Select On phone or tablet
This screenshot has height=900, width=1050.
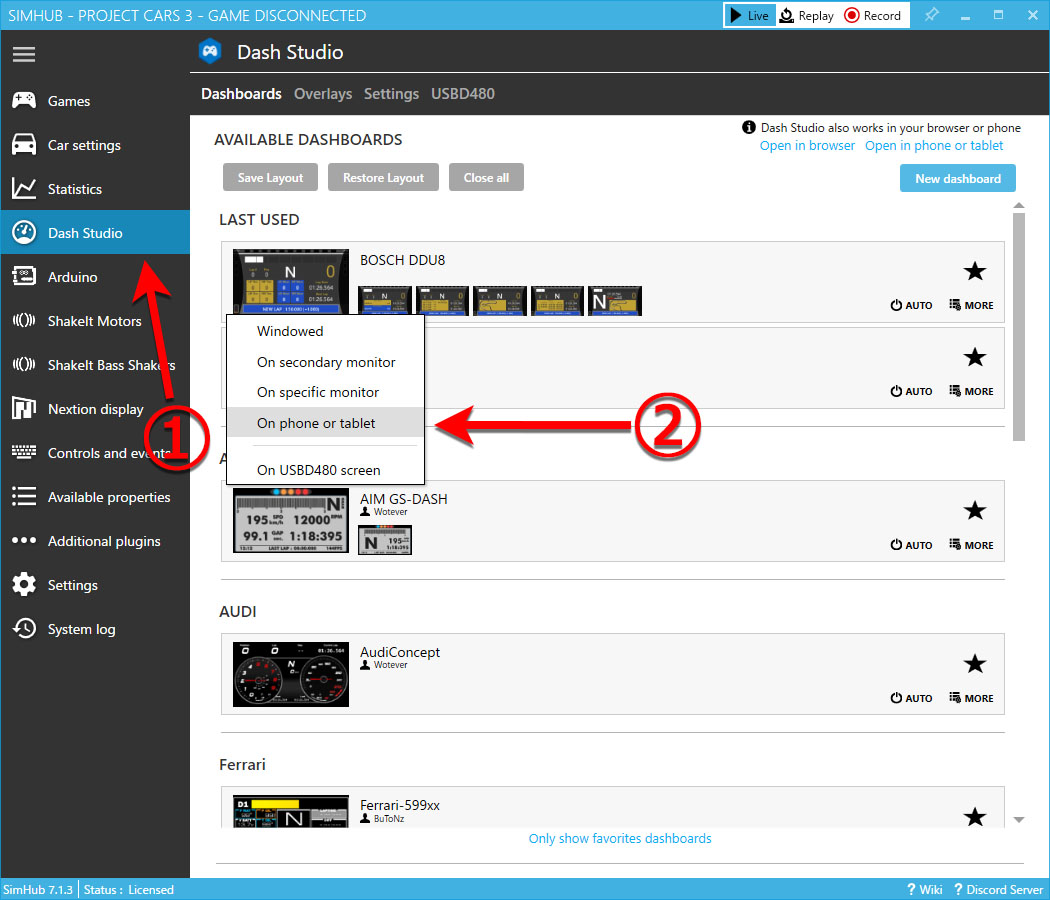[326, 423]
